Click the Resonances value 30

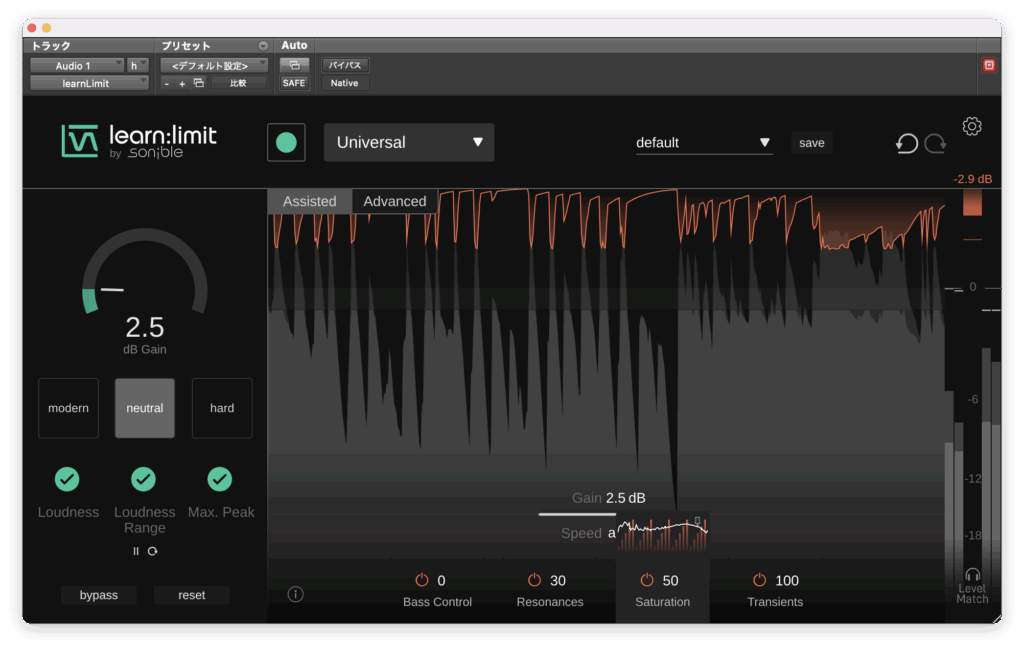click(558, 580)
